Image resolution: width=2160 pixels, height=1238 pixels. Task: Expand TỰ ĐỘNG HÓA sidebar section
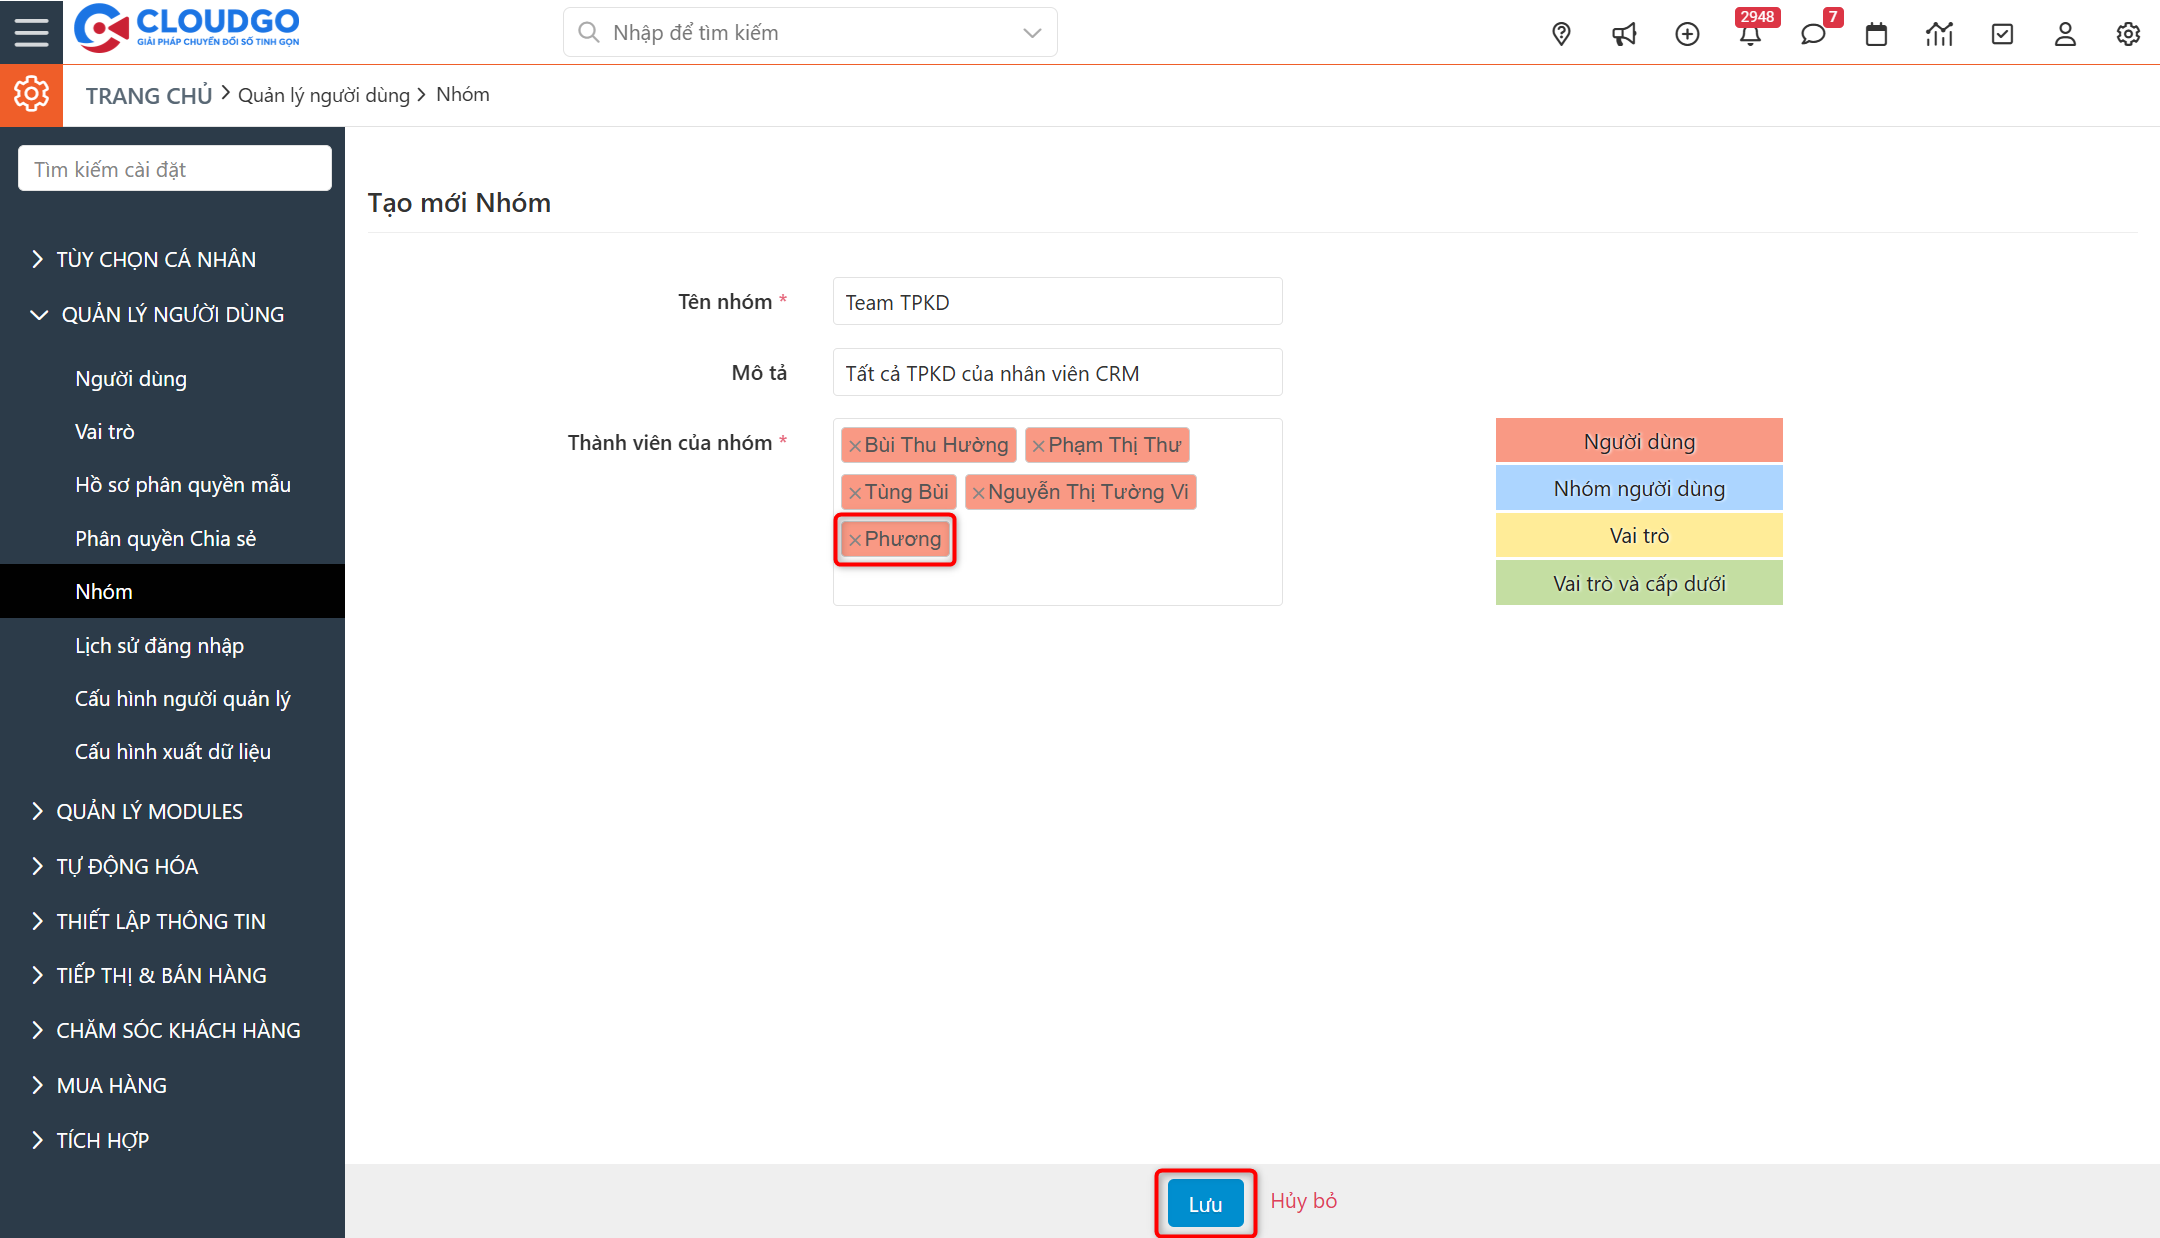pos(127,866)
